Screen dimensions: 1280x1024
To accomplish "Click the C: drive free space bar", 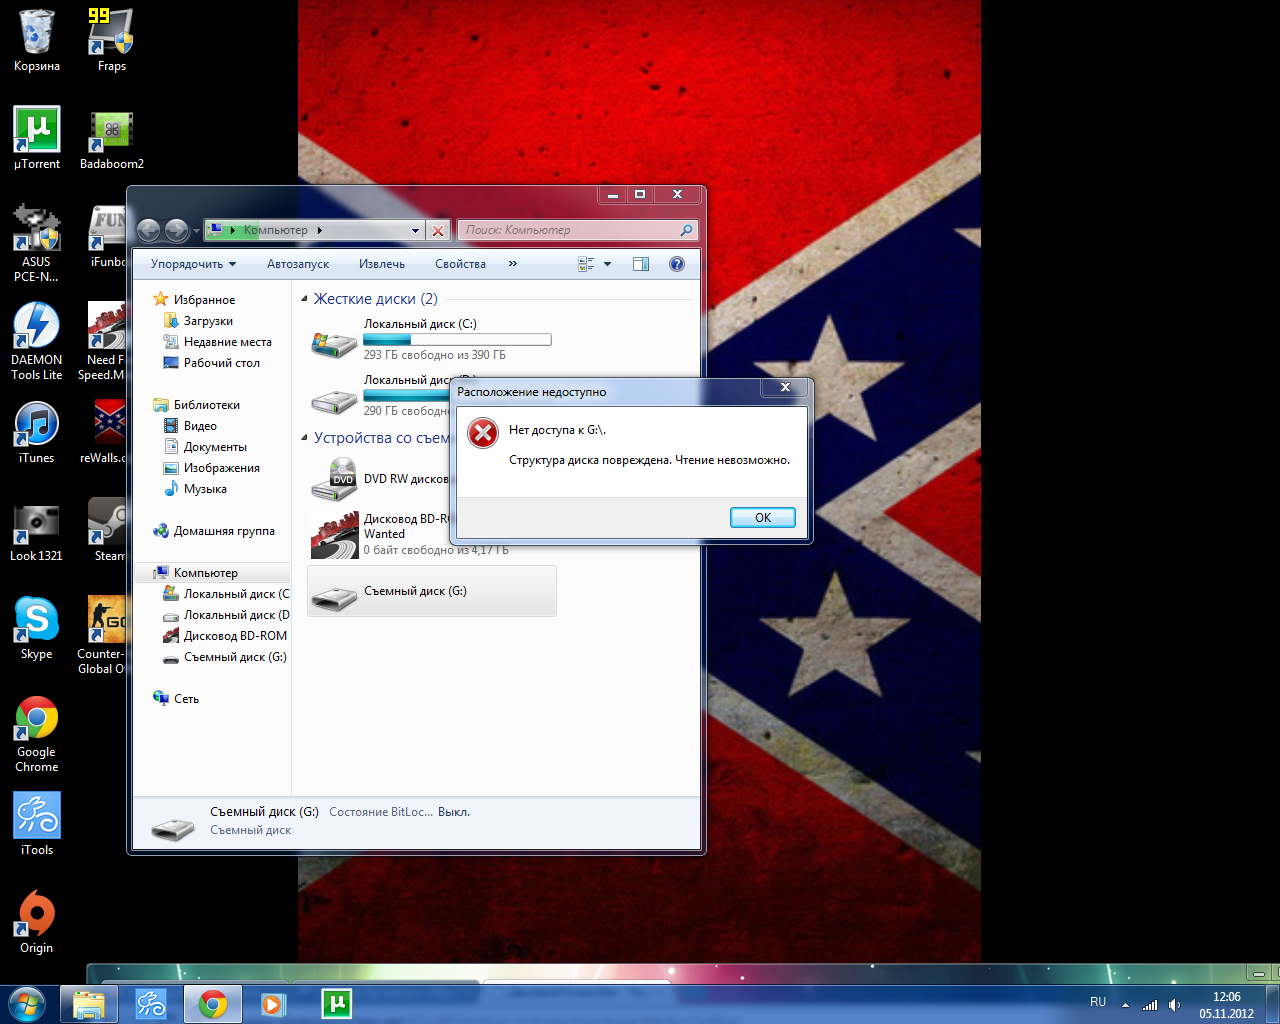I will pyautogui.click(x=457, y=340).
